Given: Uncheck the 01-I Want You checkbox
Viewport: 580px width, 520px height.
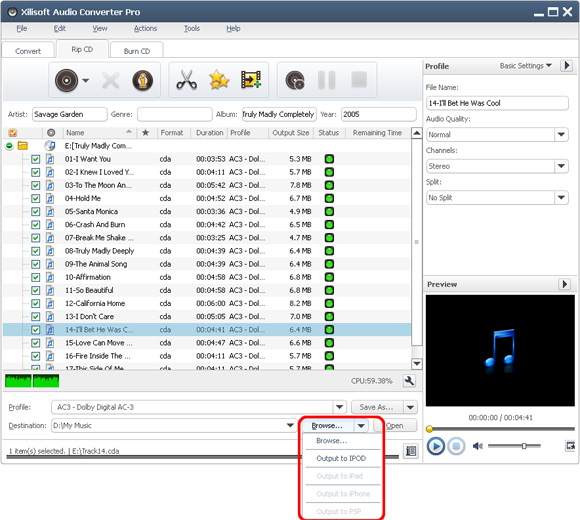Looking at the screenshot, I should click(x=36, y=159).
